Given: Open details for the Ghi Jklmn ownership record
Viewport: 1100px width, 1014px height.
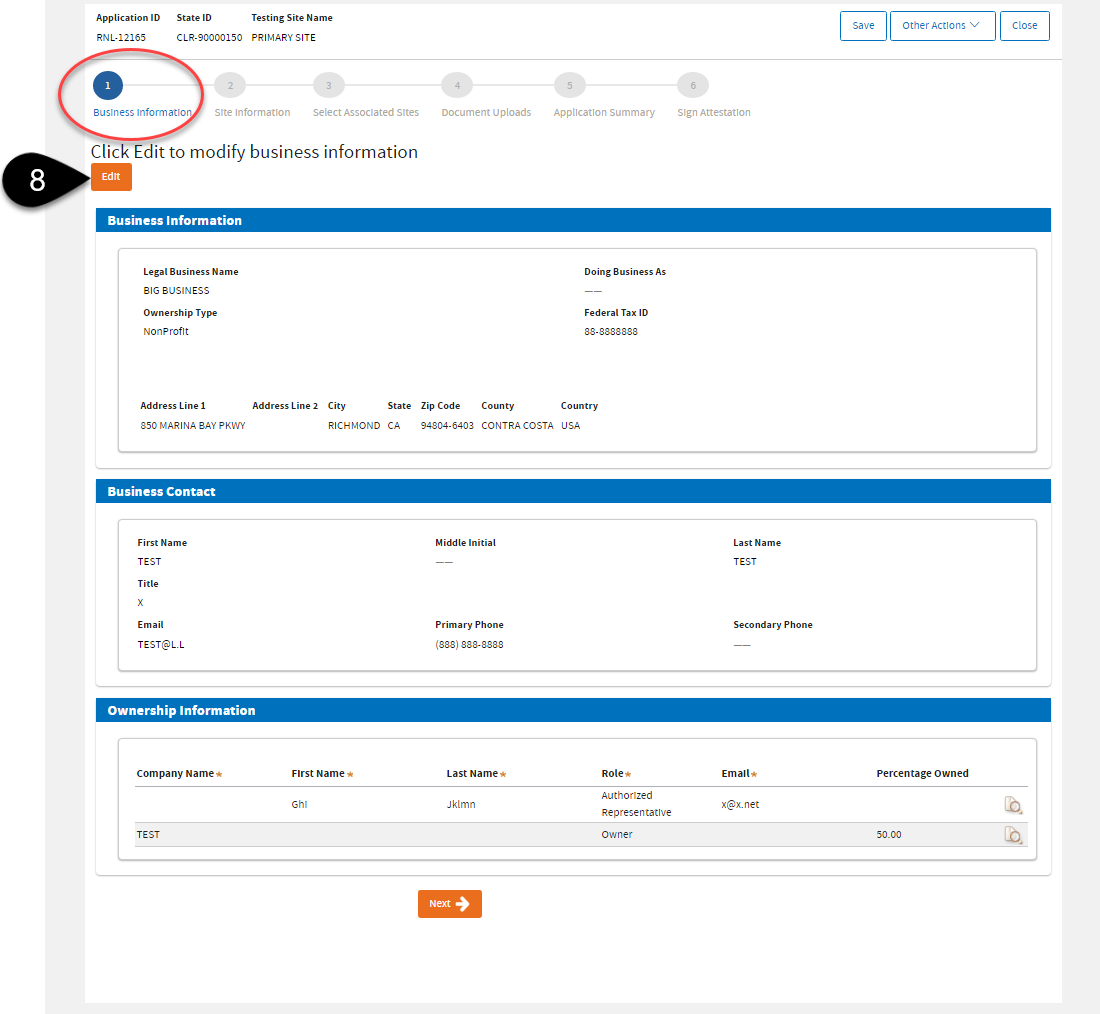Looking at the screenshot, I should tap(1014, 804).
